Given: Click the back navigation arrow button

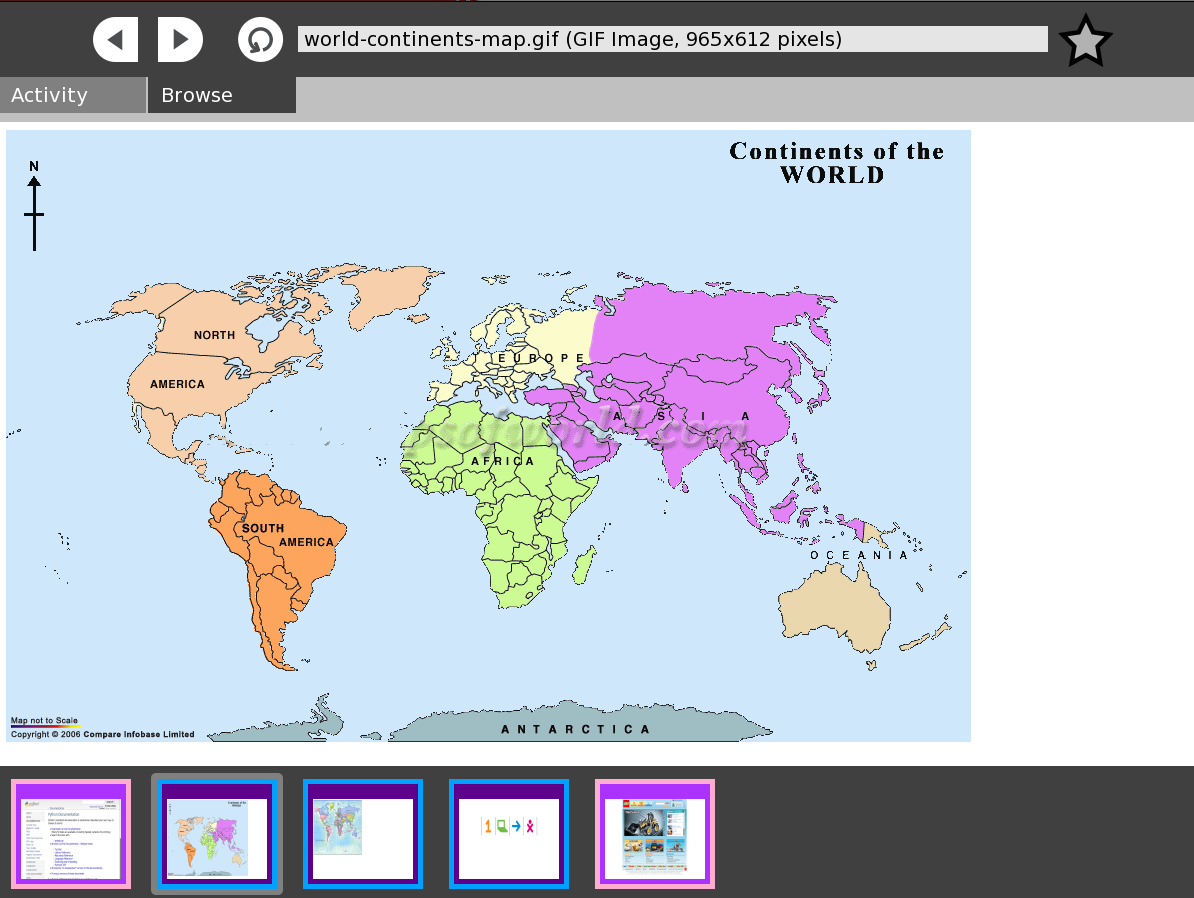Looking at the screenshot, I should coord(116,40).
